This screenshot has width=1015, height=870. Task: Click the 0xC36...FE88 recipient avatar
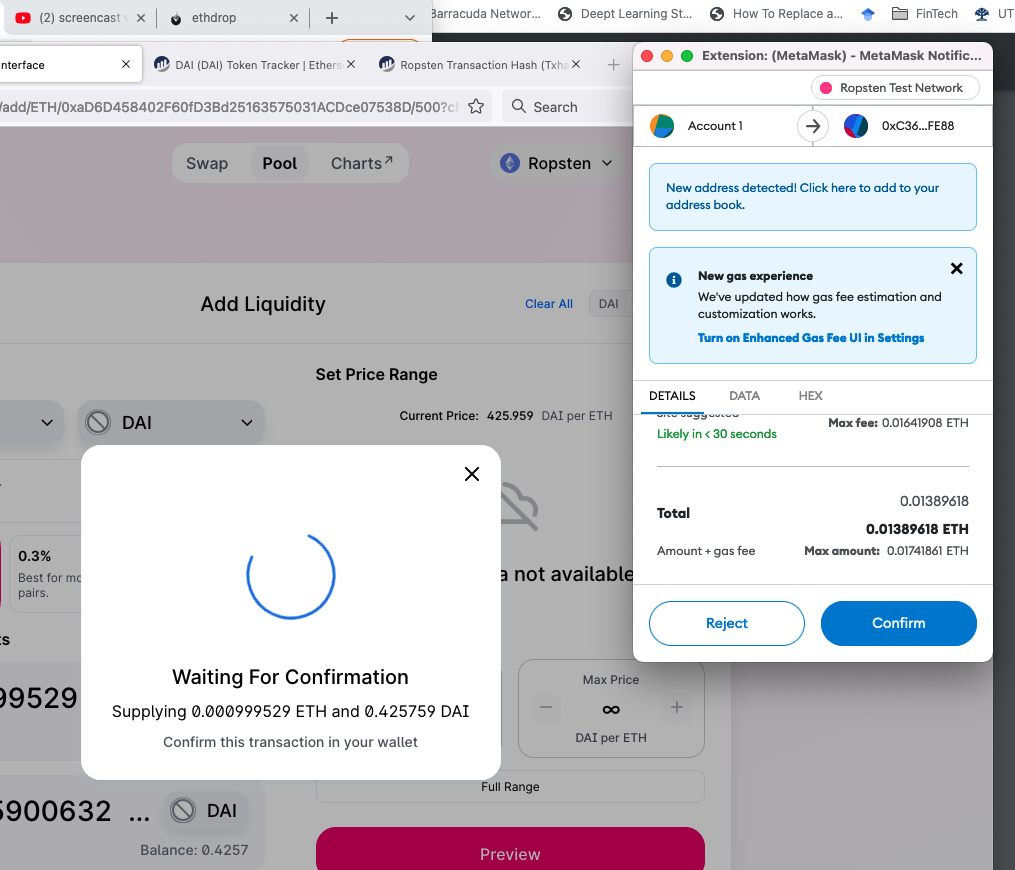pyautogui.click(x=855, y=126)
